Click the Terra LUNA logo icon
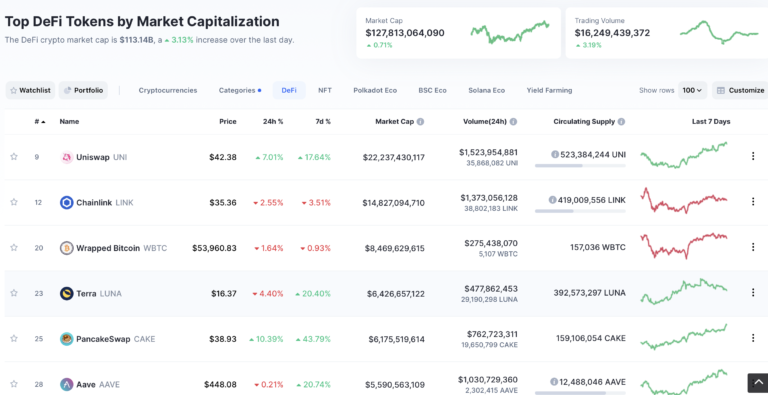This screenshot has height=395, width=768. [x=67, y=294]
